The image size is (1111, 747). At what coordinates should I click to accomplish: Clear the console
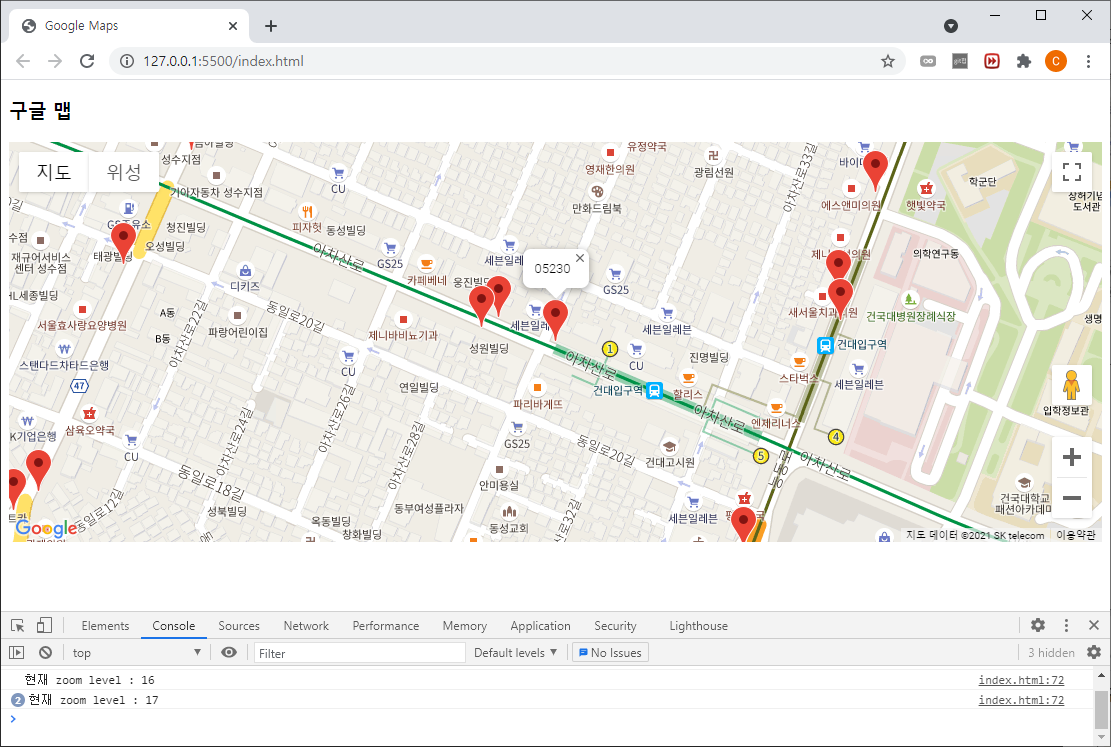click(45, 652)
